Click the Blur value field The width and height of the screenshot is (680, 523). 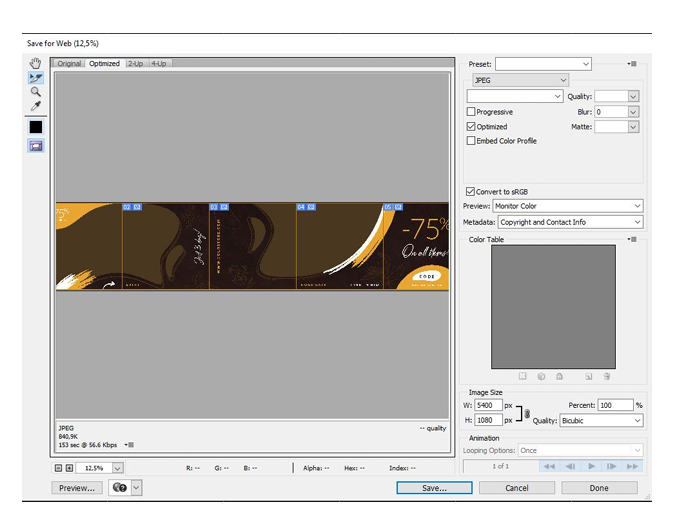click(x=611, y=112)
